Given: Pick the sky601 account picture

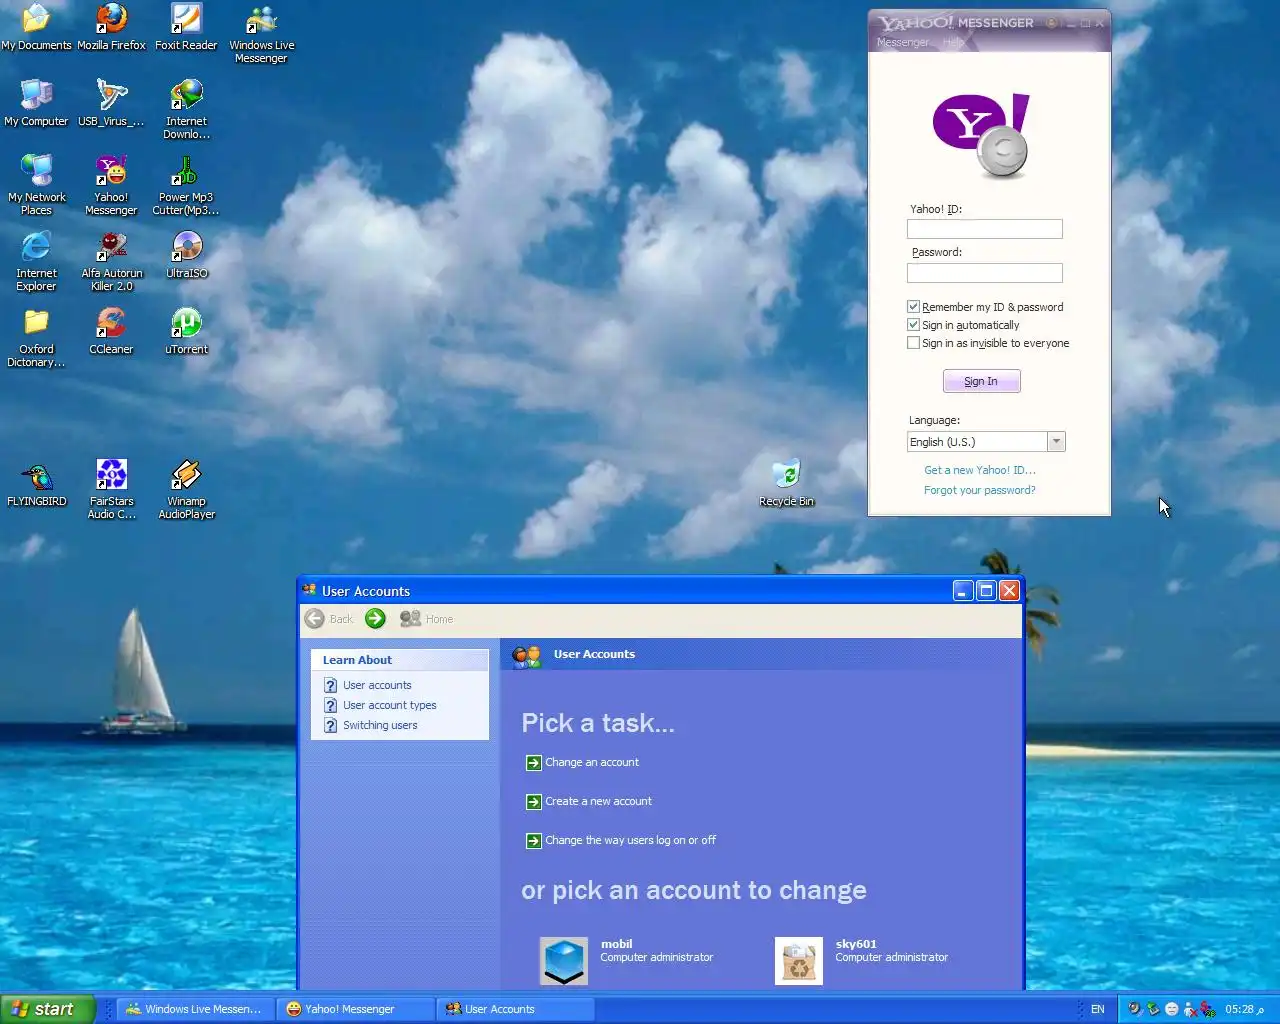Looking at the screenshot, I should click(799, 961).
